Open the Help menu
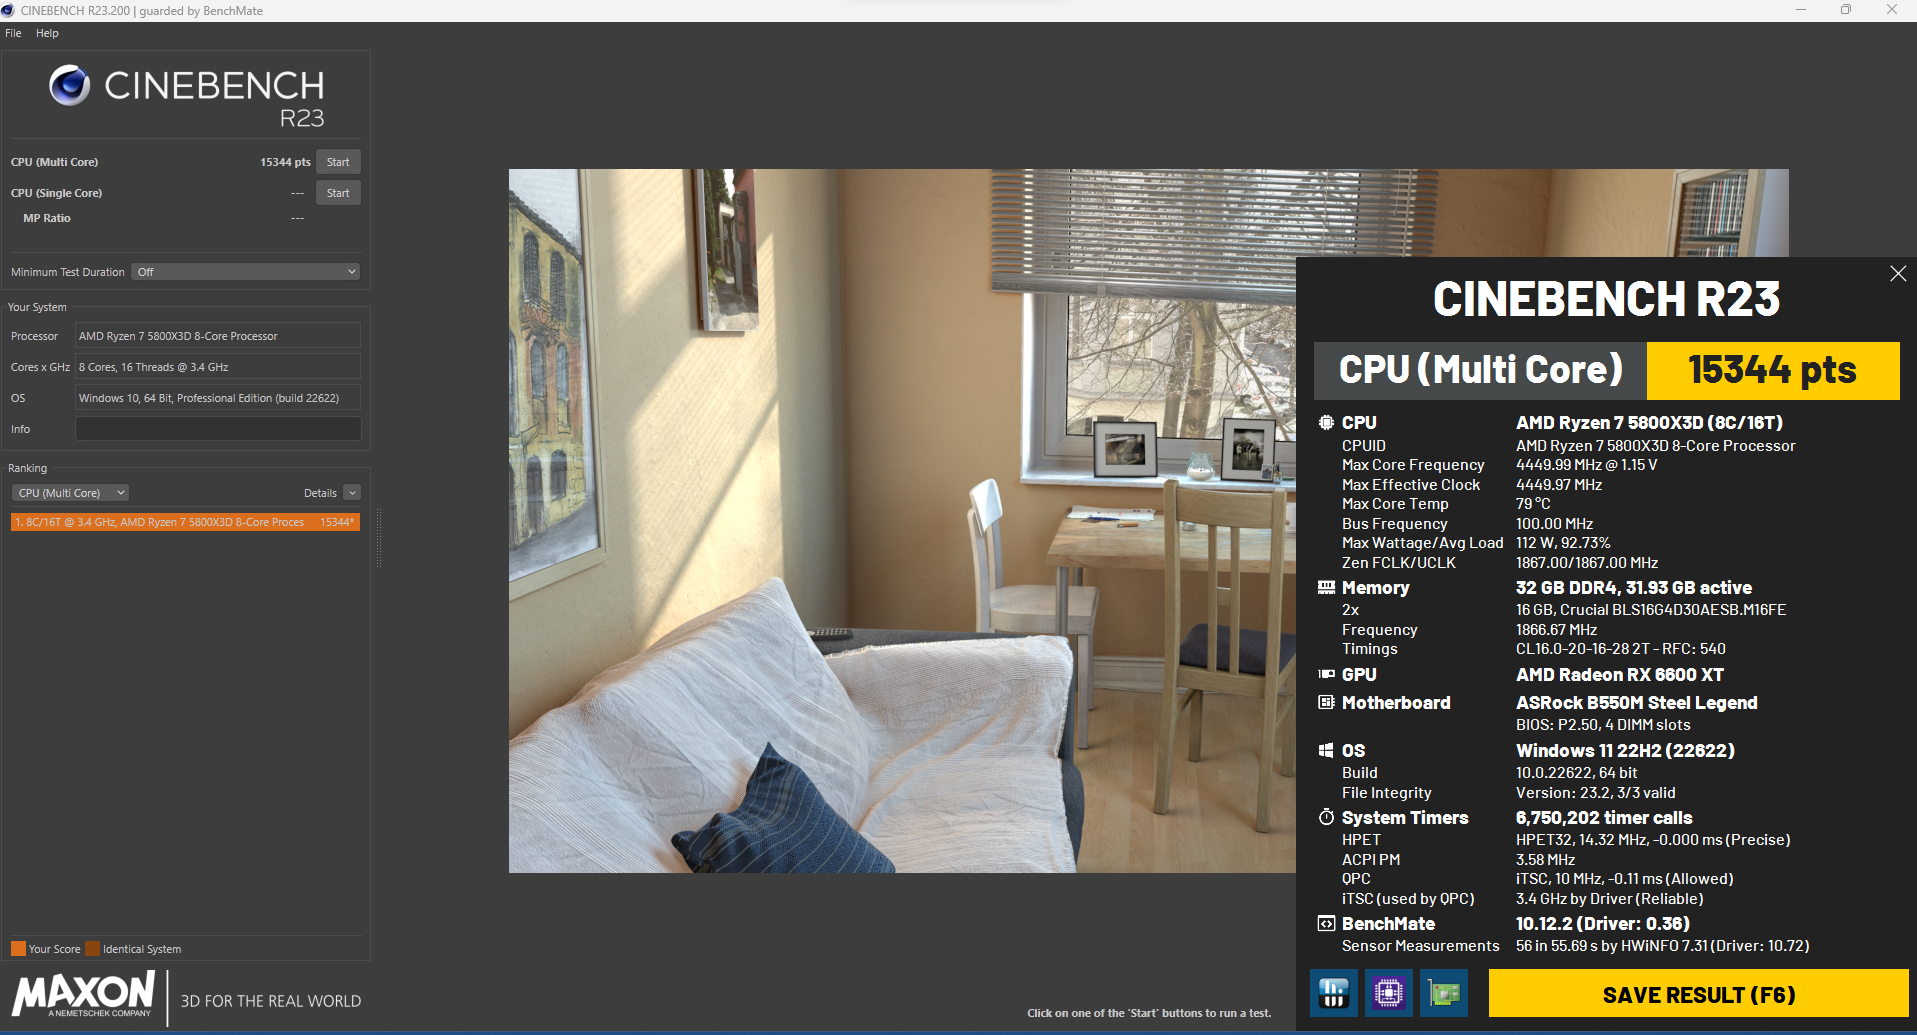Viewport: 1917px width, 1035px height. (x=47, y=33)
